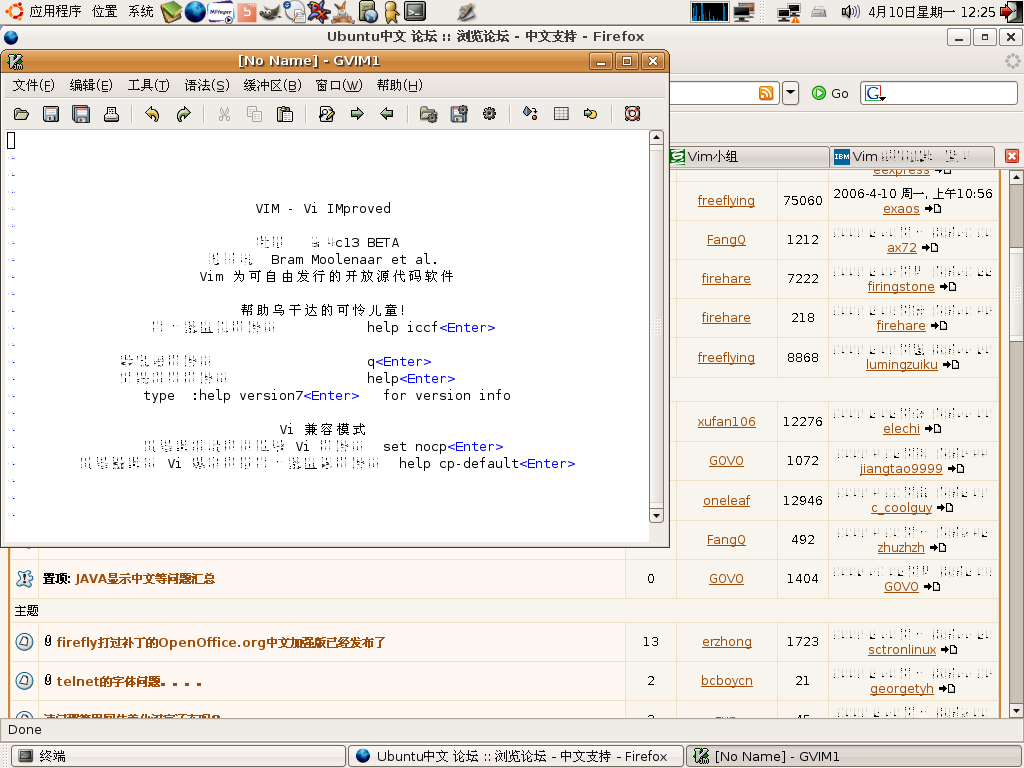
Task: Open GVim 工具(T) menu
Action: click(149, 86)
